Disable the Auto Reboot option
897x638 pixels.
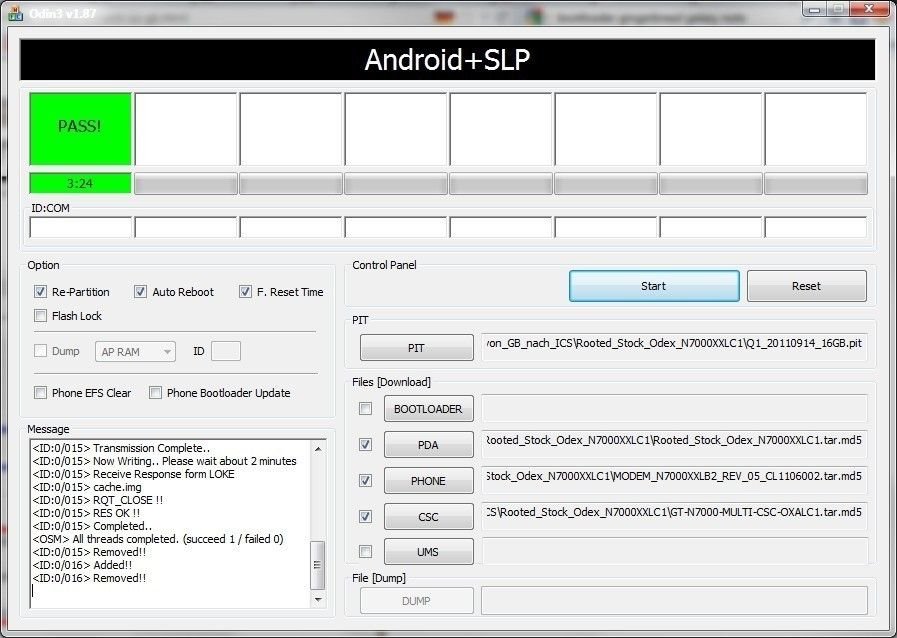[140, 292]
